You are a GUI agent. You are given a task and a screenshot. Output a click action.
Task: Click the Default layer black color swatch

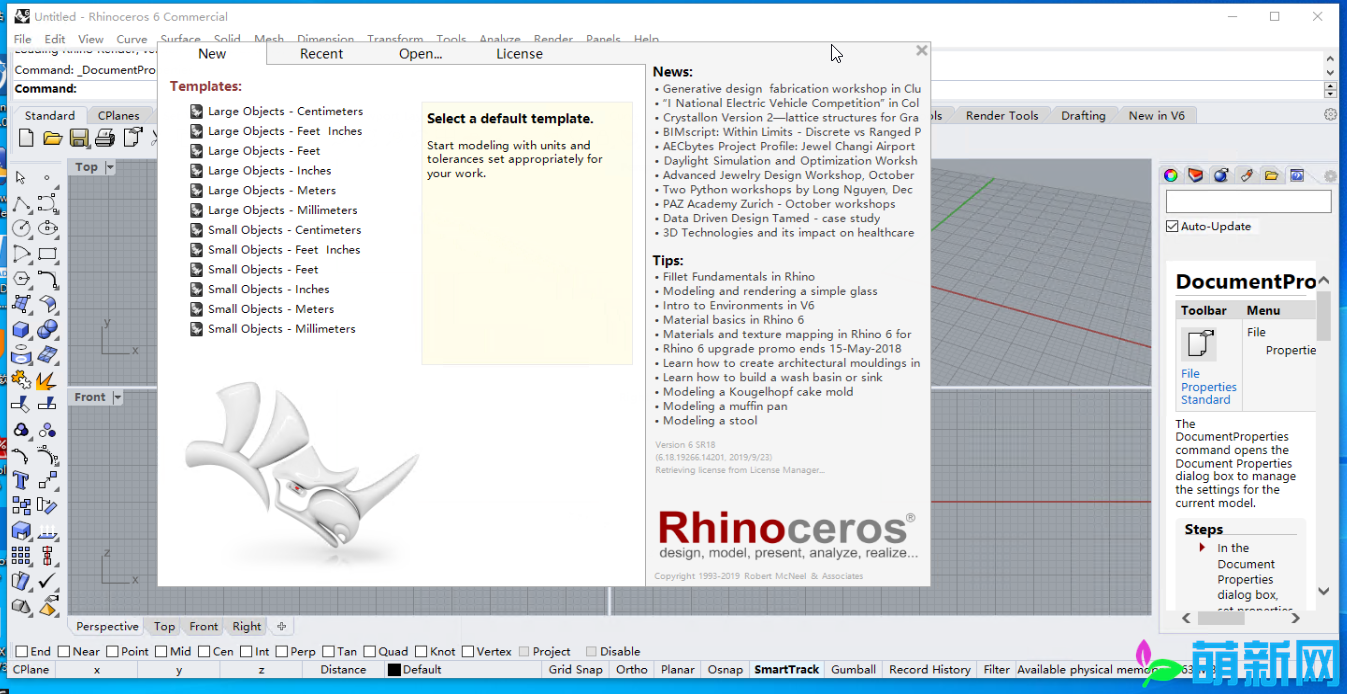[x=394, y=670]
